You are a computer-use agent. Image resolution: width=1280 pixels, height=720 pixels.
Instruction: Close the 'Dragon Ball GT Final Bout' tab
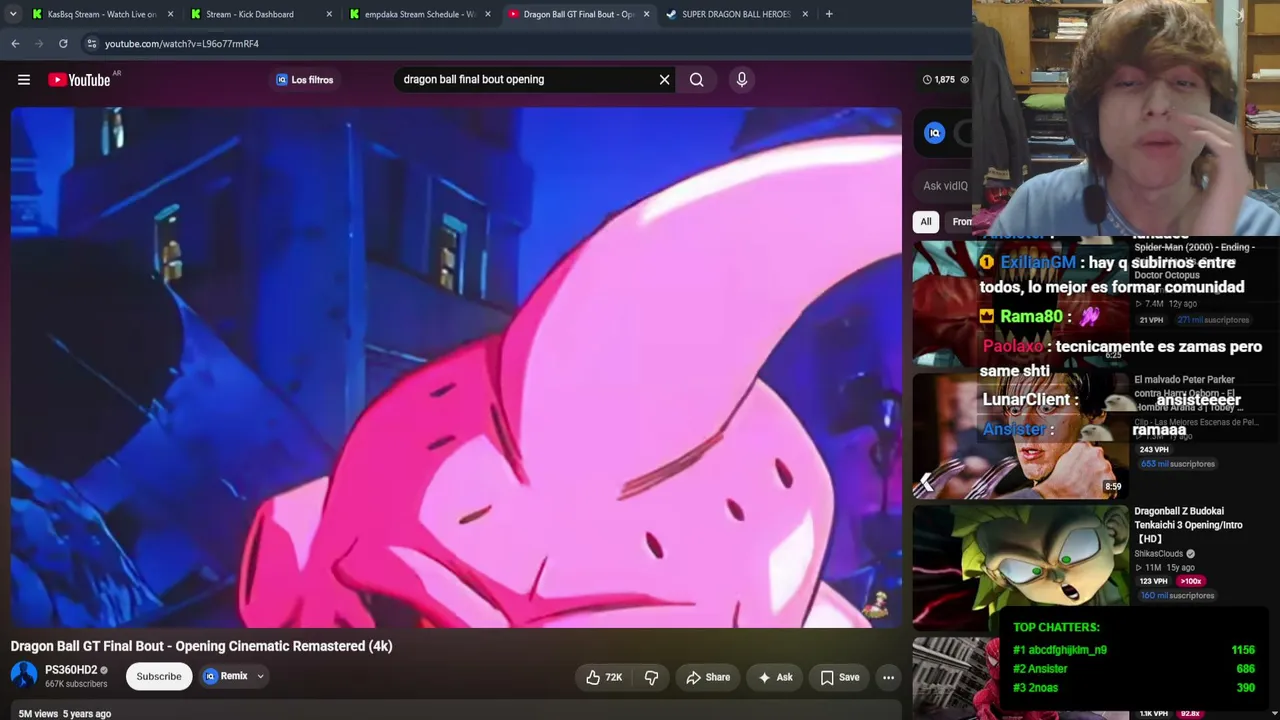pyautogui.click(x=646, y=14)
